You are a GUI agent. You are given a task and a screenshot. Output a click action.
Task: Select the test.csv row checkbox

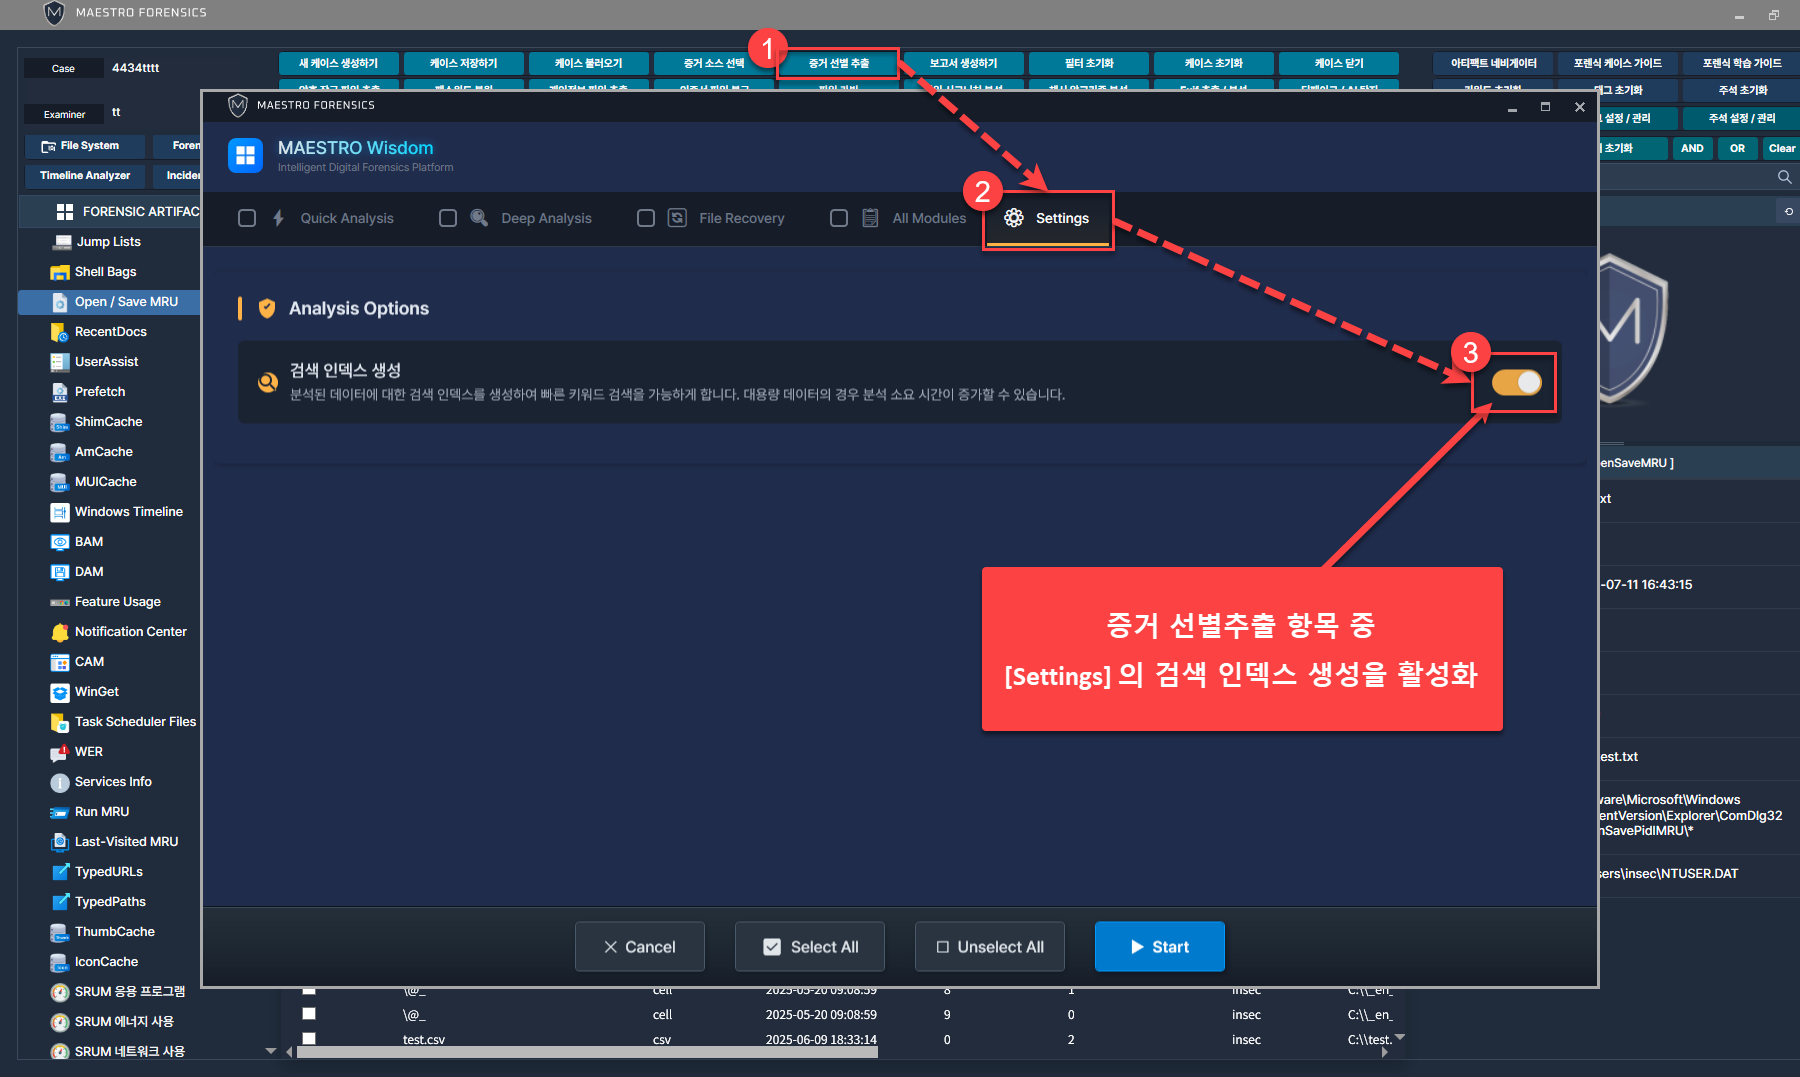[309, 1039]
